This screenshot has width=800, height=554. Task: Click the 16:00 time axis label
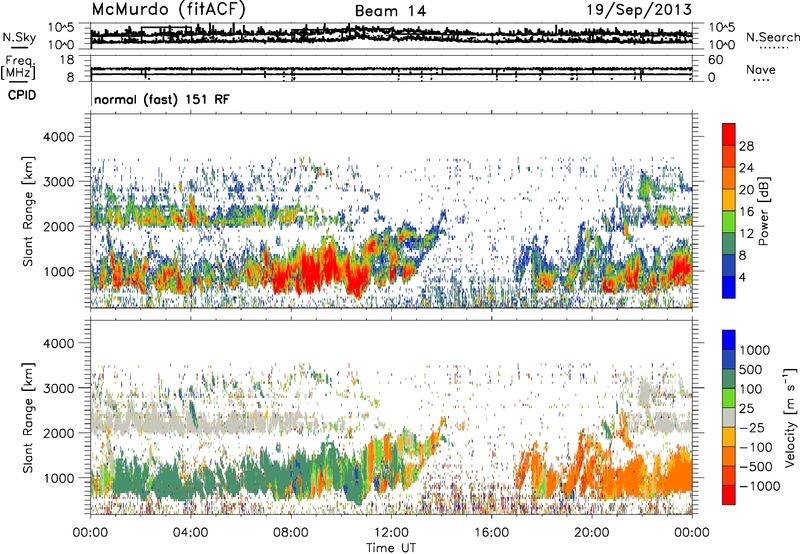[x=491, y=533]
